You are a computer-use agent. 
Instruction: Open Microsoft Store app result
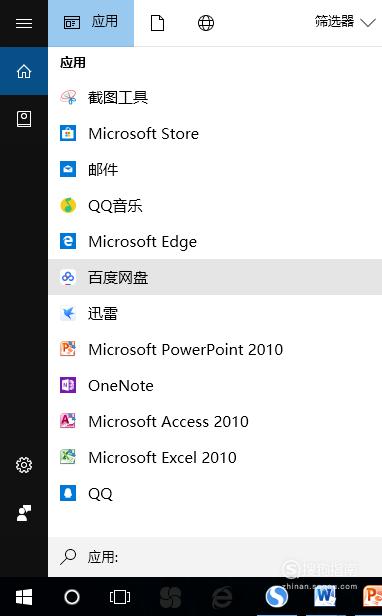215,134
